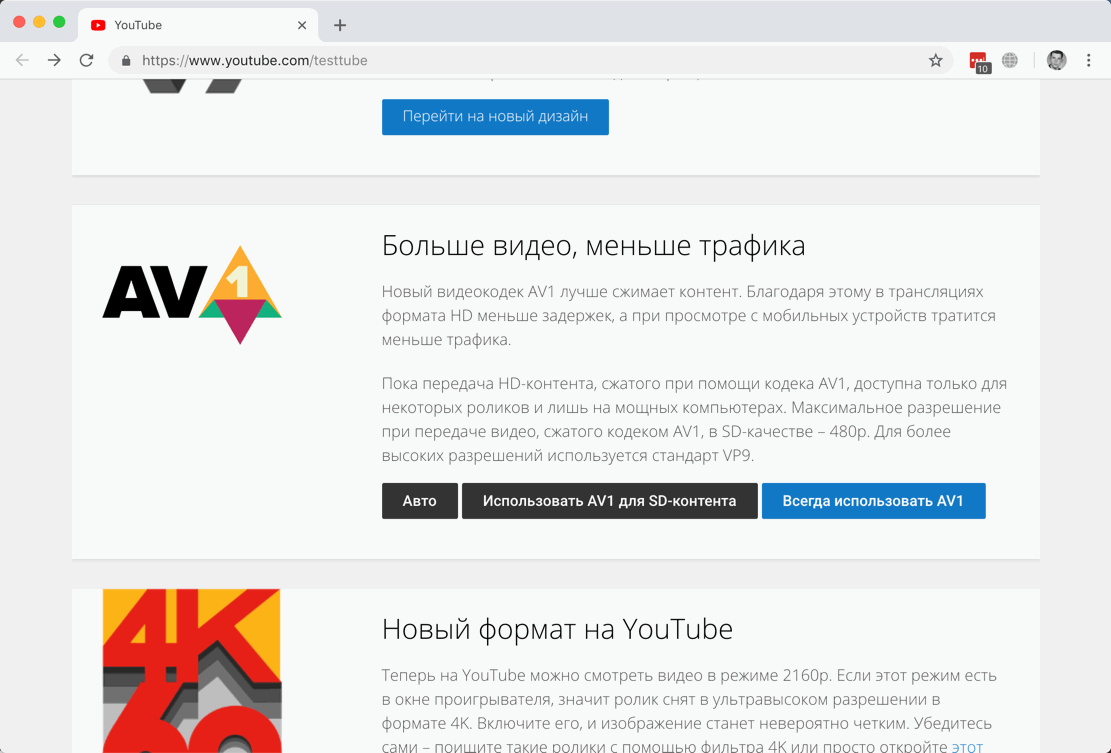The image size is (1111, 753).
Task: Open the user profile avatar
Action: tap(1056, 60)
